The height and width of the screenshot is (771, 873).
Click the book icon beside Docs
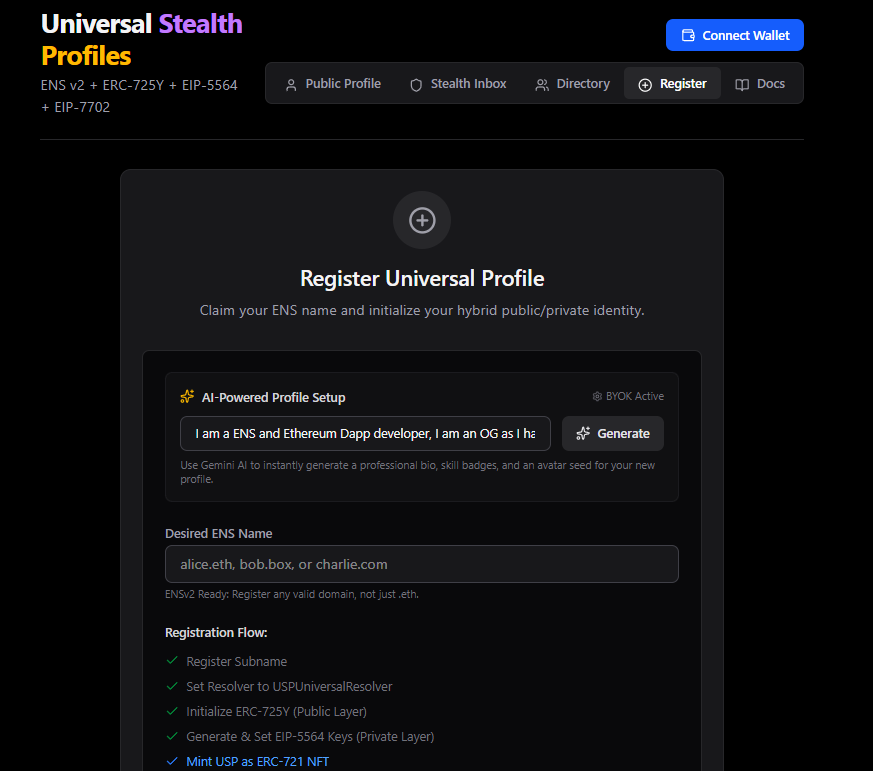tap(742, 85)
